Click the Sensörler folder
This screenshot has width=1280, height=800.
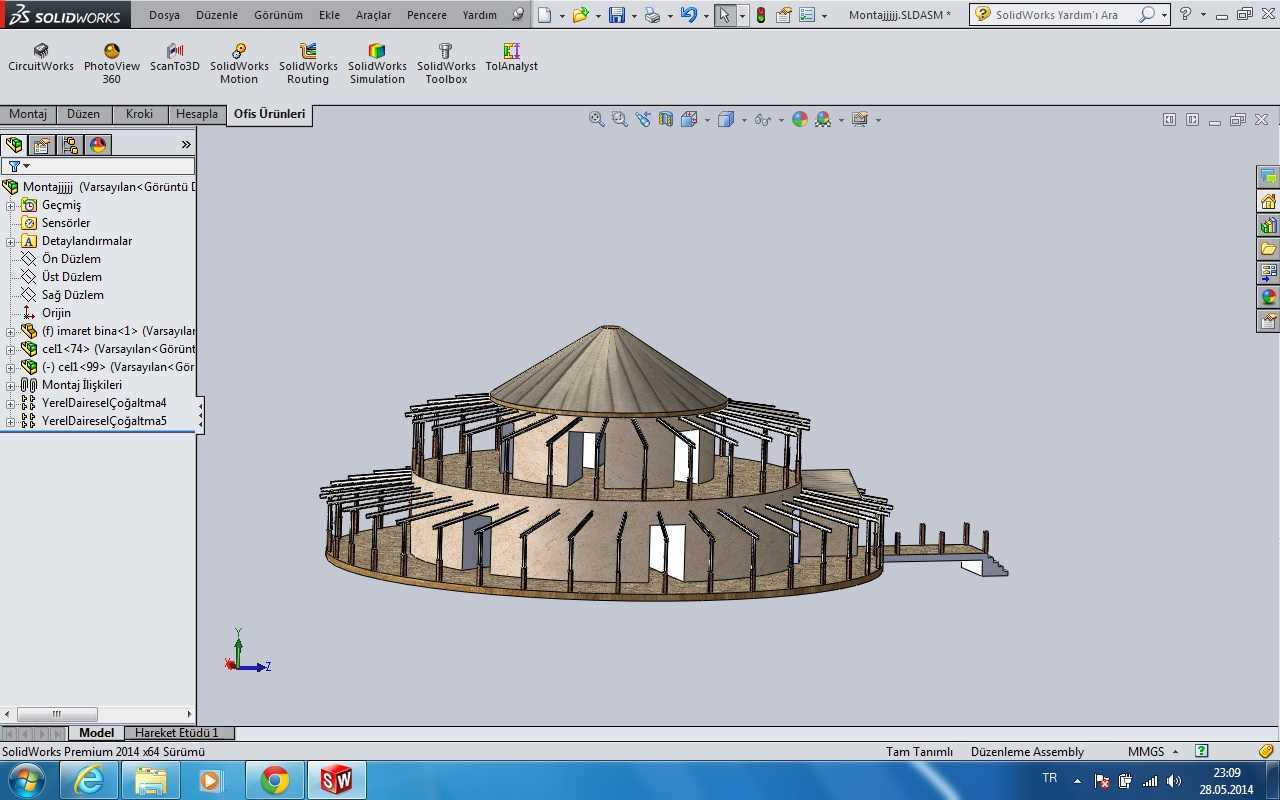click(66, 223)
